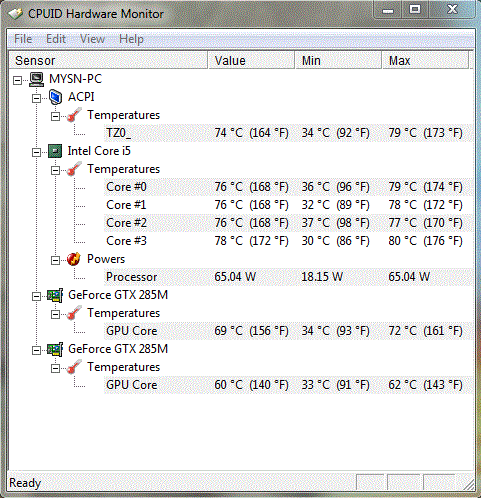Viewport: 481px width, 498px height.
Task: Select the Core #1 row
Action: (289, 205)
